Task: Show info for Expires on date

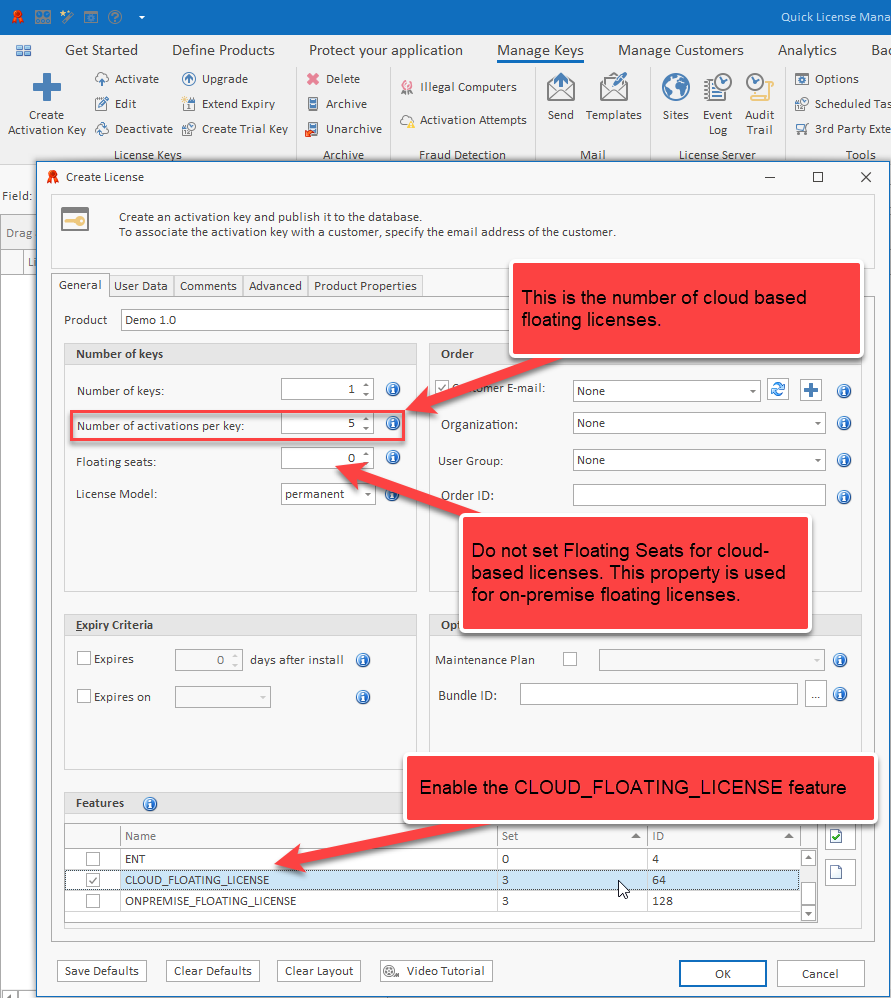Action: tap(363, 697)
